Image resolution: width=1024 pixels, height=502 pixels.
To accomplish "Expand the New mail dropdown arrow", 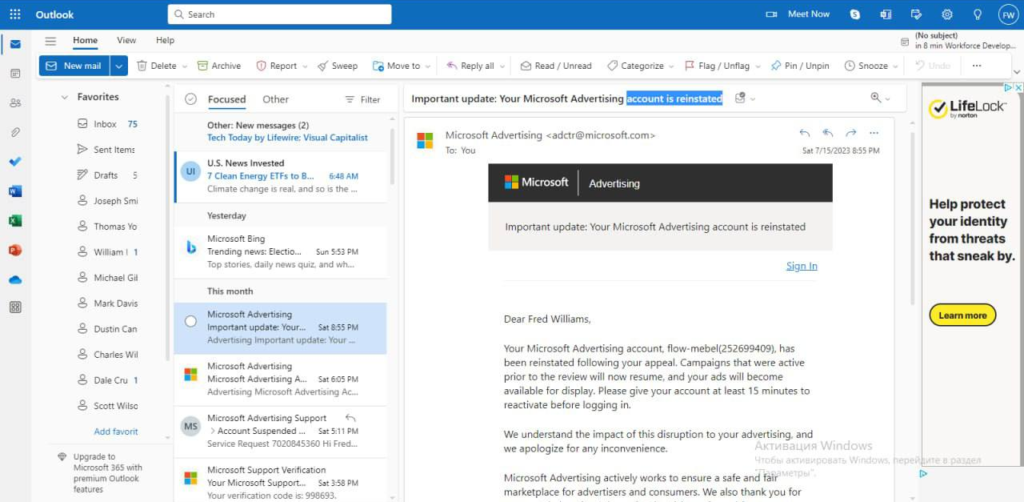I will [x=119, y=66].
